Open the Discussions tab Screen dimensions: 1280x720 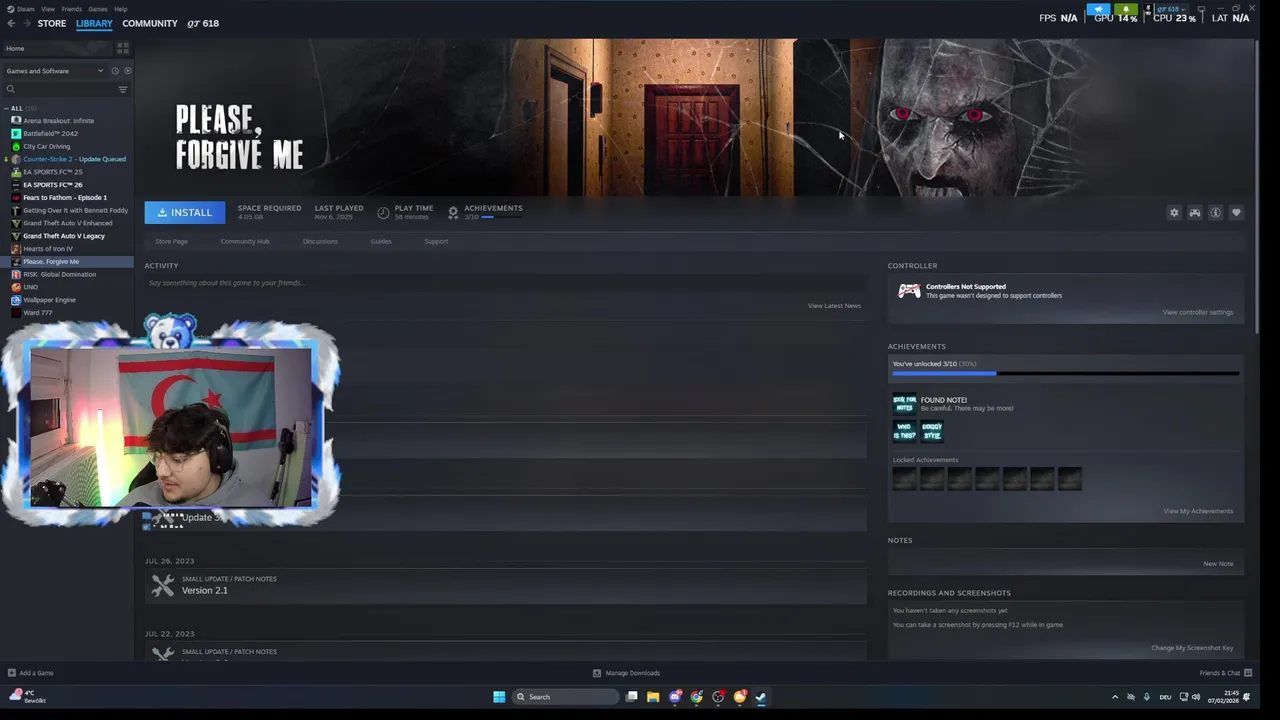[x=320, y=241]
